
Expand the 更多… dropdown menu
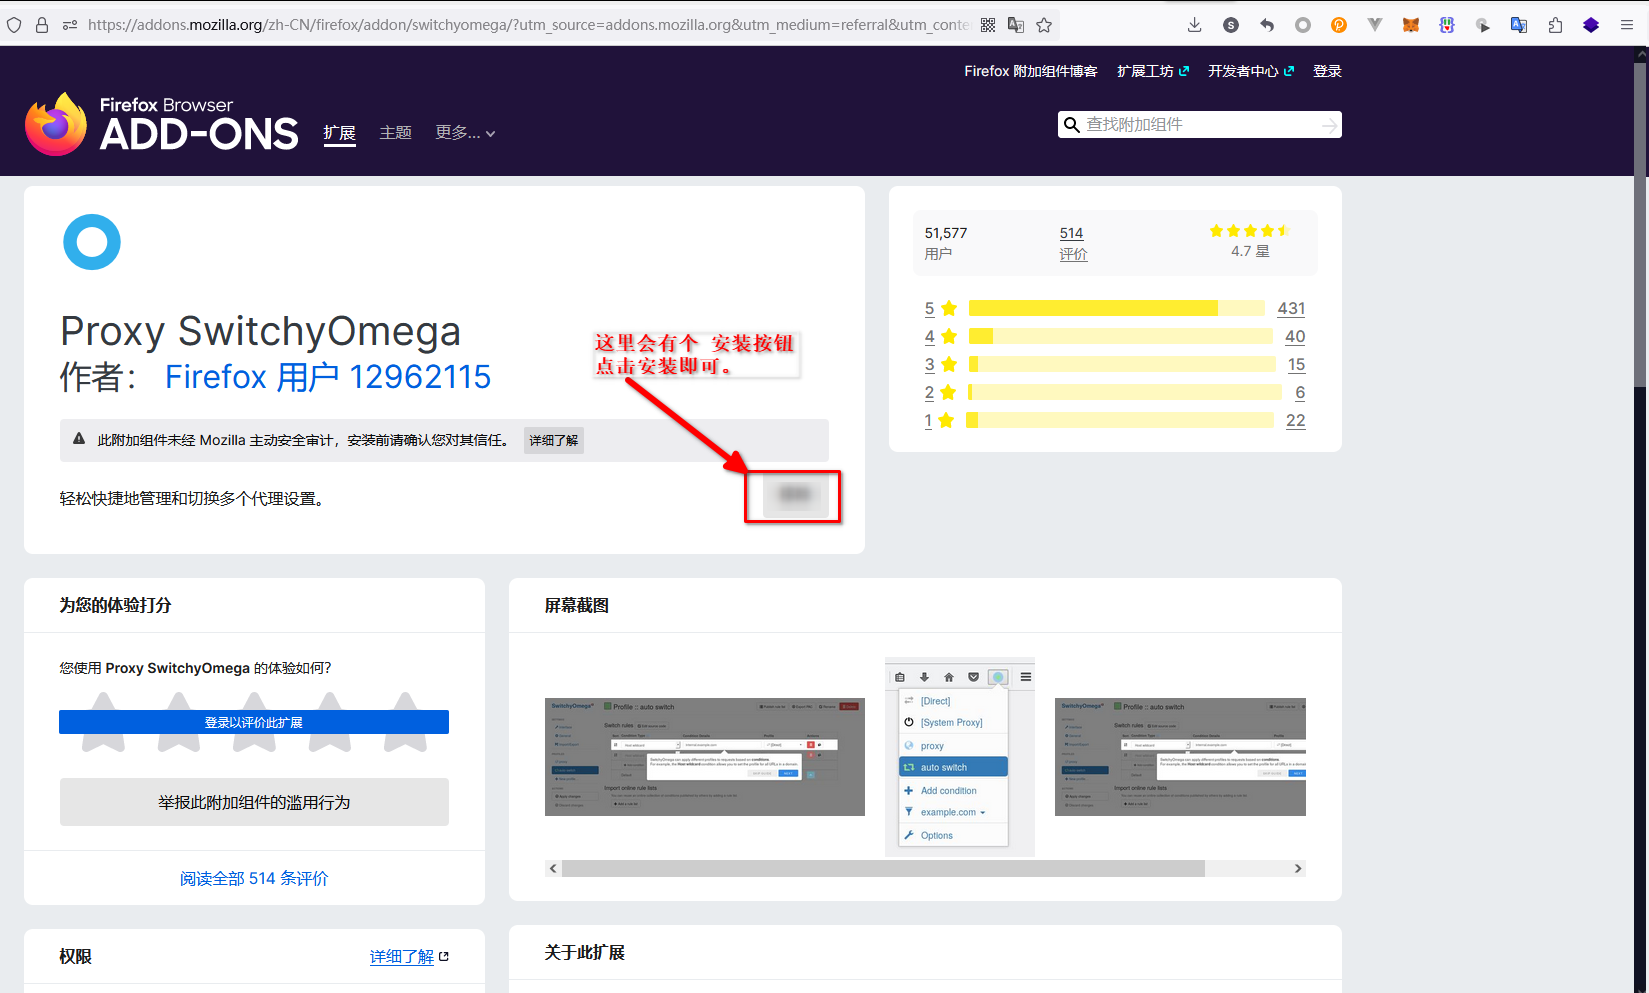tap(465, 133)
